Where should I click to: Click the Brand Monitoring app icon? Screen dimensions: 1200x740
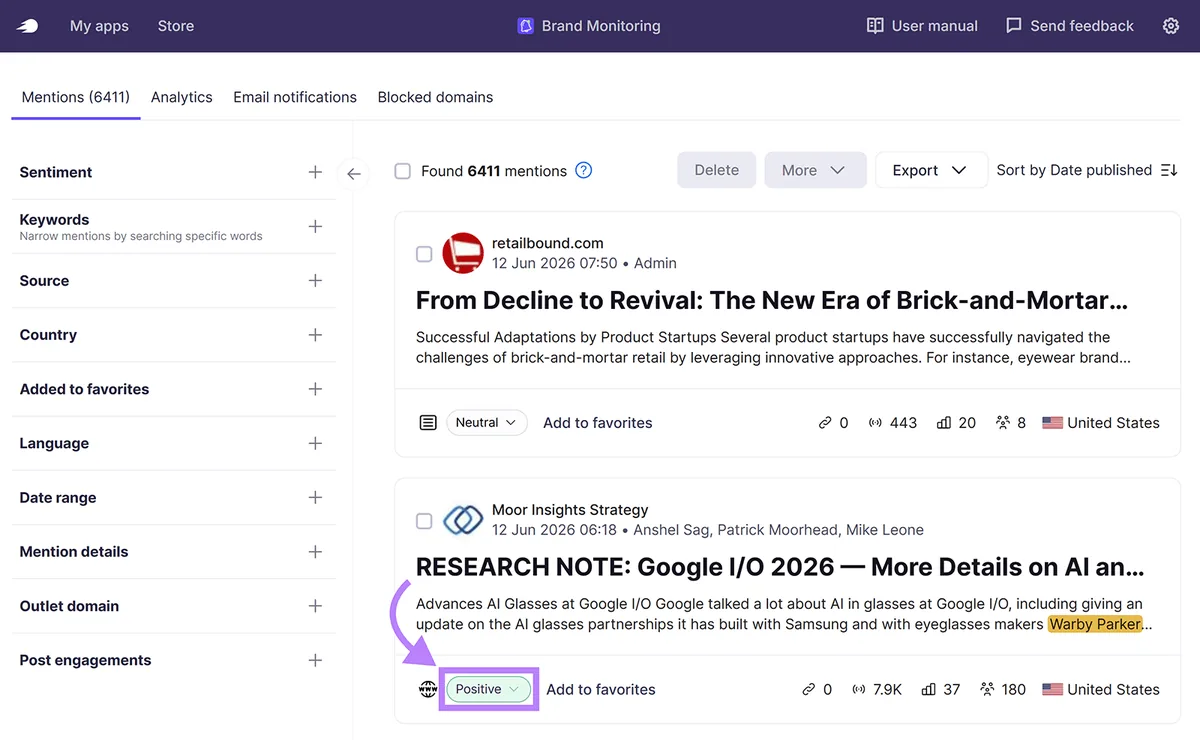tap(526, 26)
